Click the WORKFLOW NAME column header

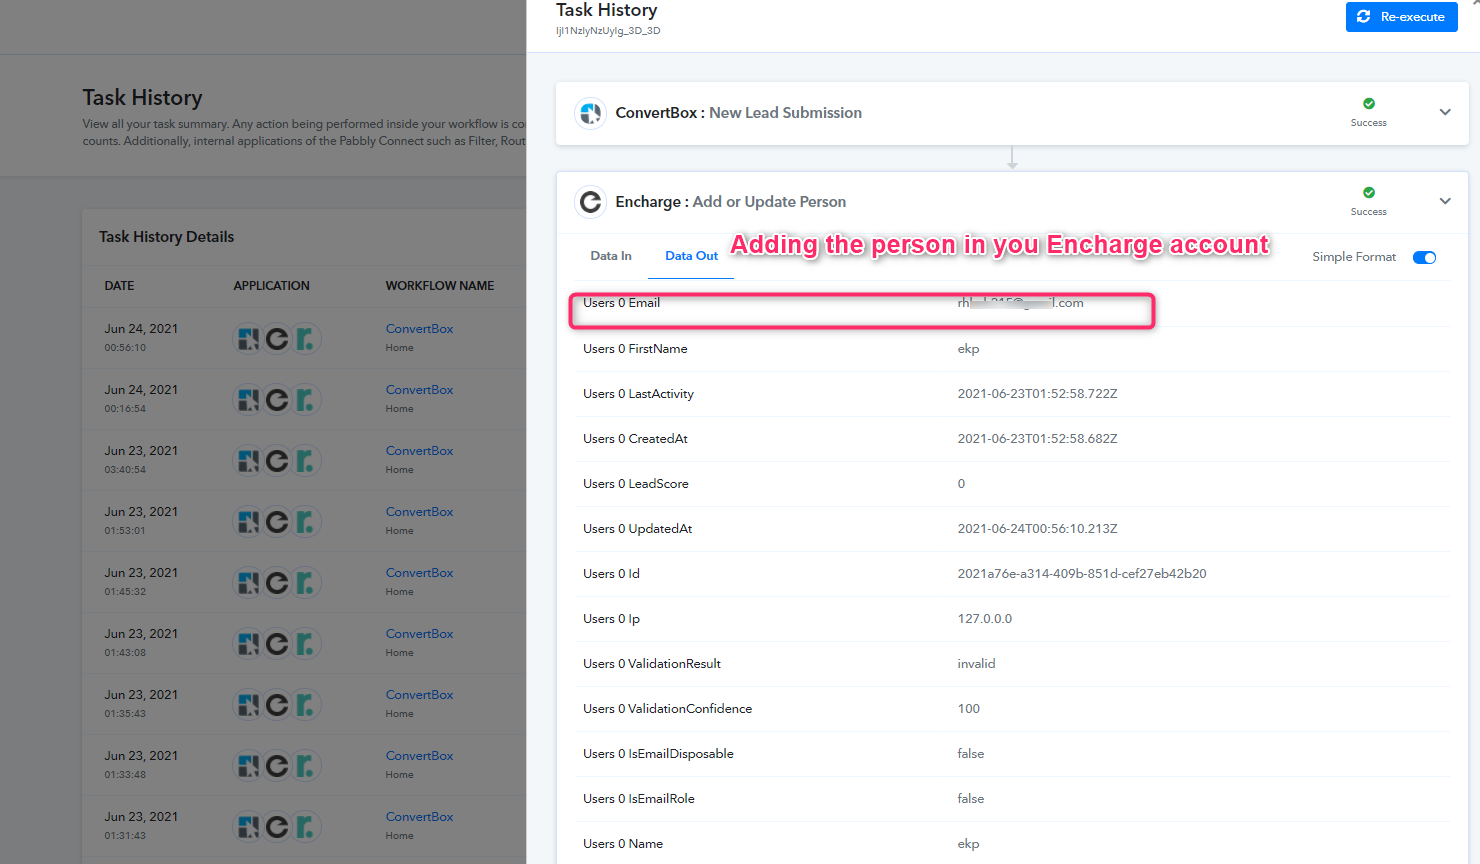[x=440, y=286]
